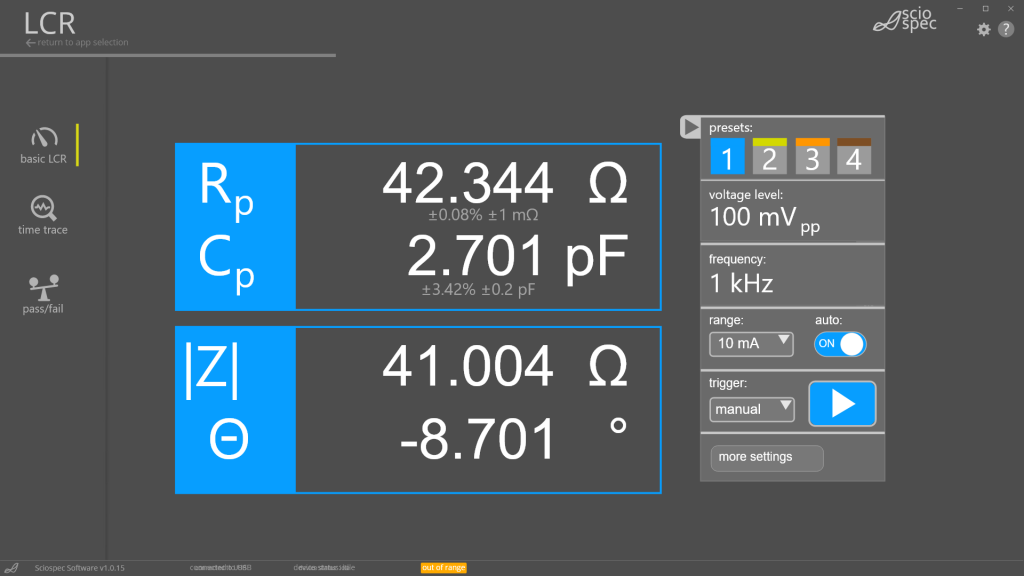Collapse the settings panel with arrow tab
1024x576 pixels.
pos(690,127)
